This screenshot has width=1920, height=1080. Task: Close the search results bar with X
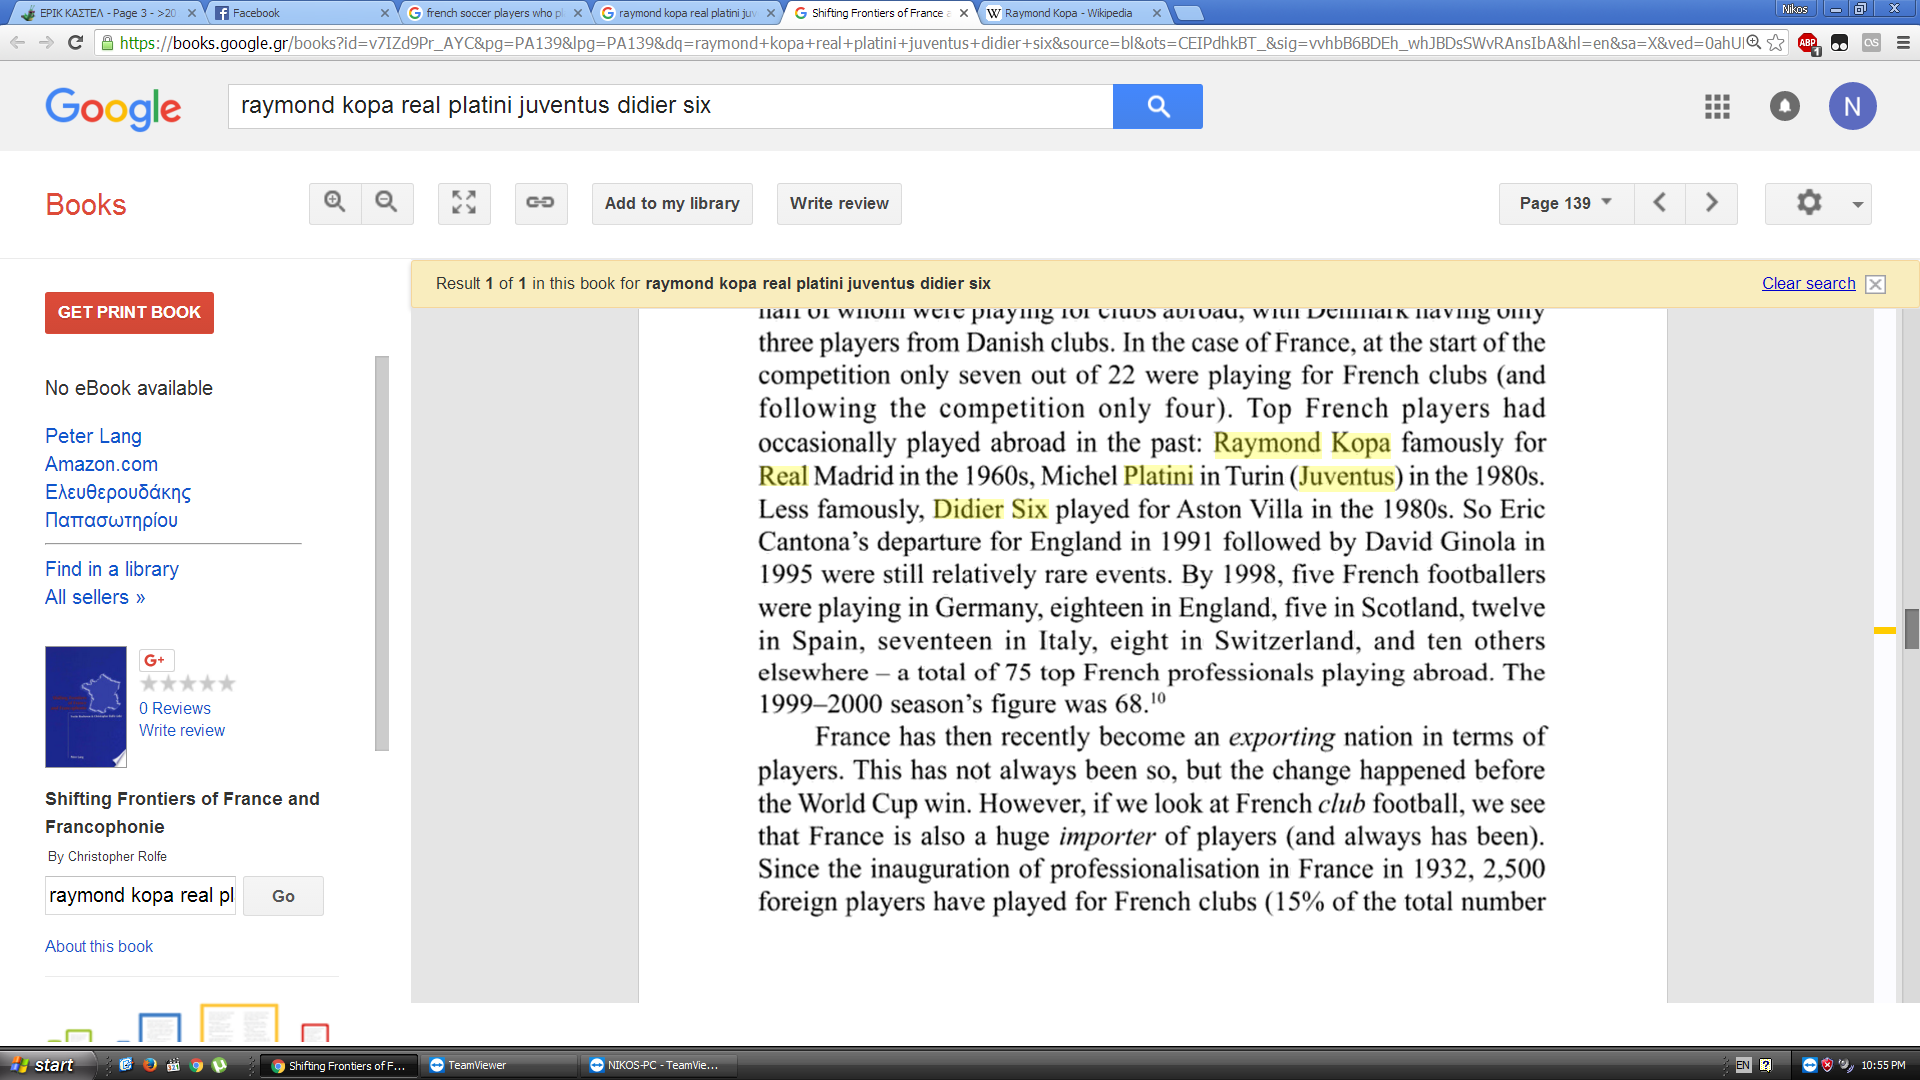coord(1876,284)
